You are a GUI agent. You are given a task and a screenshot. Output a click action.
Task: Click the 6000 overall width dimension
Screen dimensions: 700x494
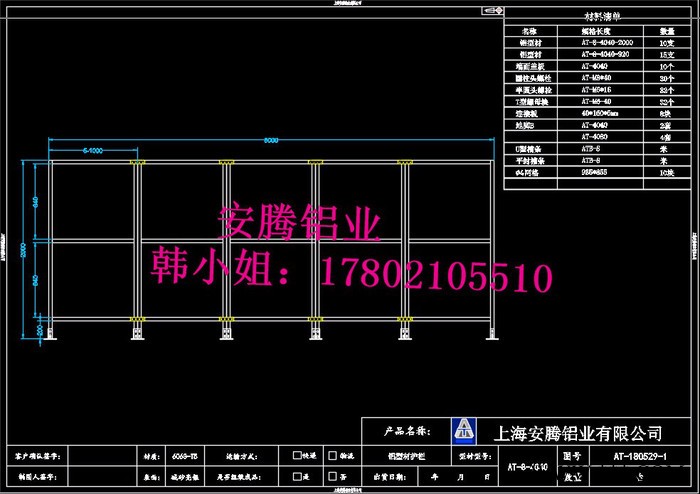pos(271,140)
